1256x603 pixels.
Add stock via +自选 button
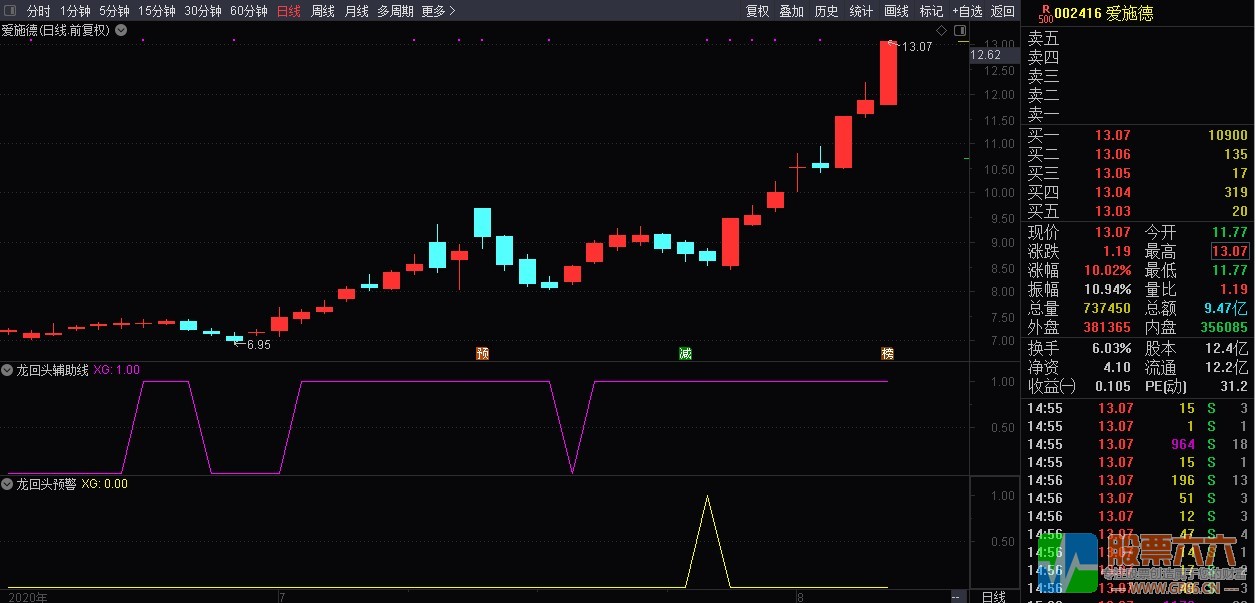coord(966,11)
